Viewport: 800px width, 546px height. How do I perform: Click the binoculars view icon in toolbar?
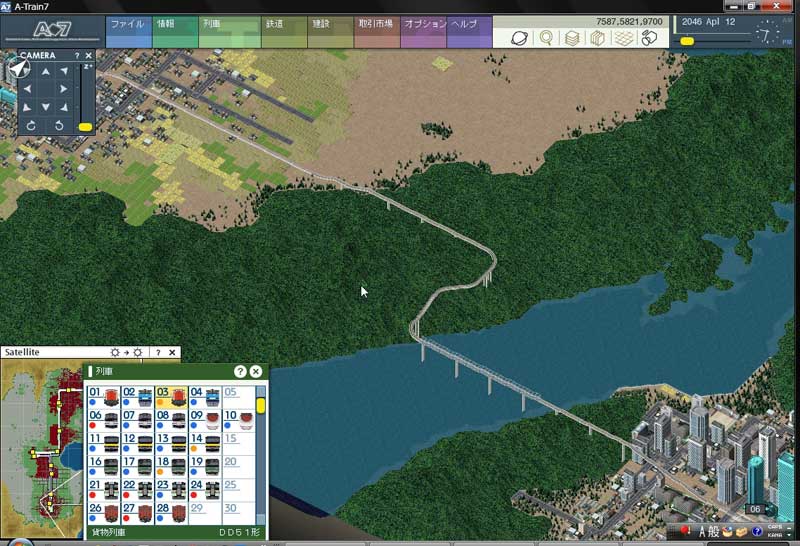pyautogui.click(x=649, y=39)
